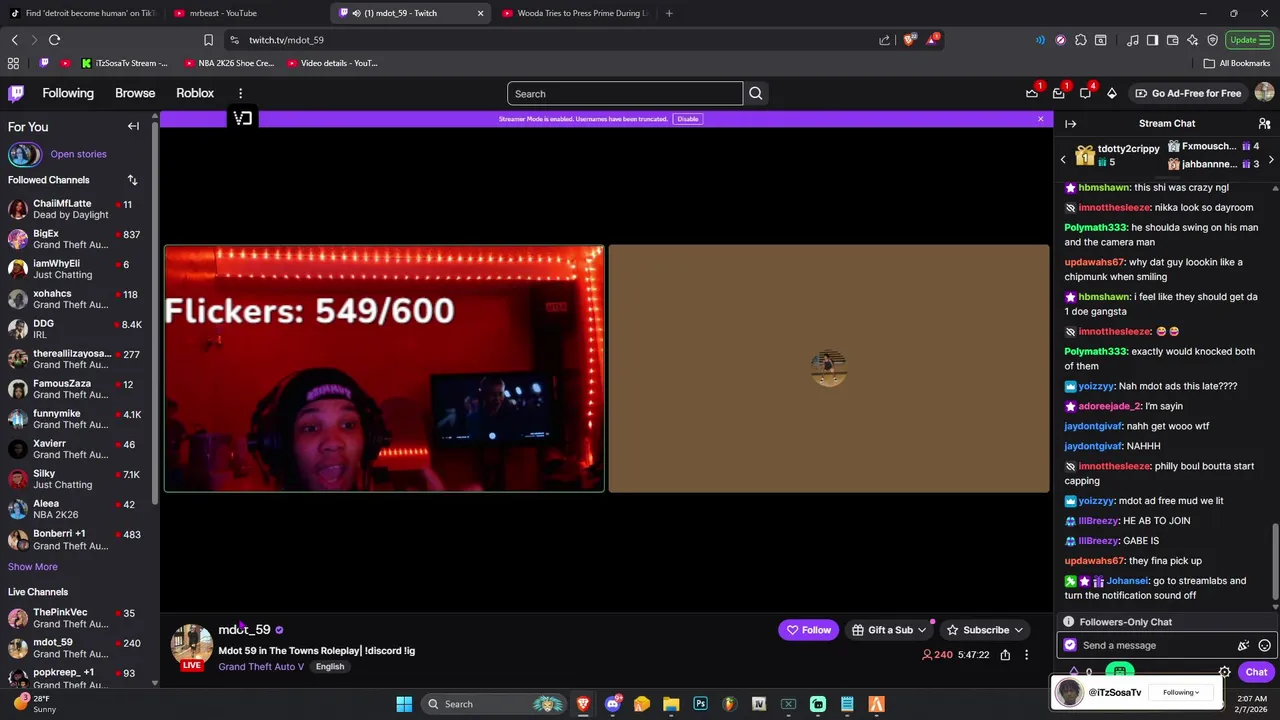Viewport: 1280px width, 720px height.
Task: Click the celebration party popper icon
Action: click(1243, 645)
